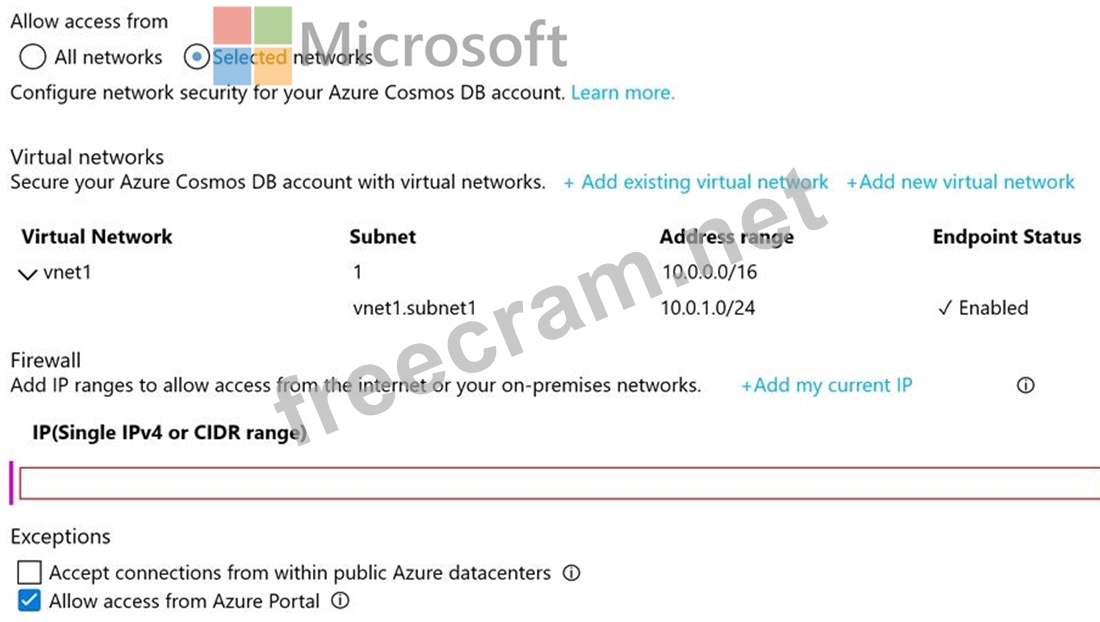Click info icon beside Azure datacenters option
Screen dimensions: 1100x622
[x=571, y=573]
